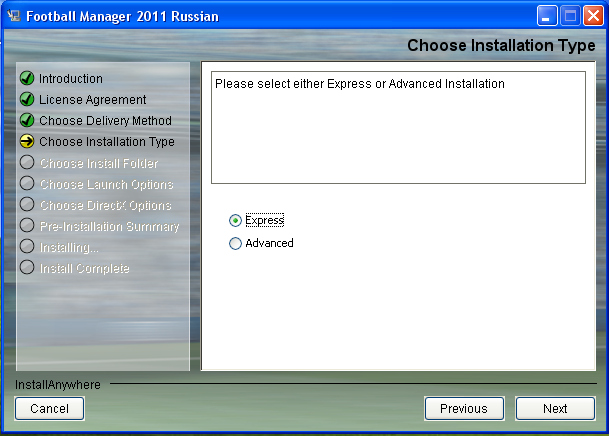Click the Choose Installation Type step label
The height and width of the screenshot is (436, 609).
coord(107,142)
